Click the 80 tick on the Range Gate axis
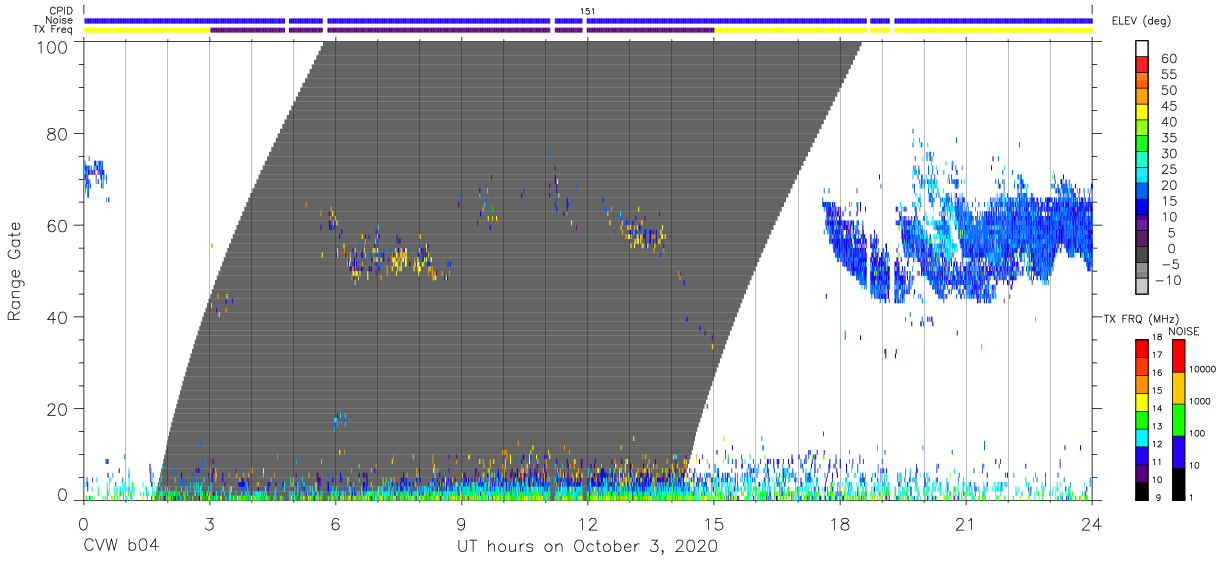The height and width of the screenshot is (567, 1228). pyautogui.click(x=59, y=134)
